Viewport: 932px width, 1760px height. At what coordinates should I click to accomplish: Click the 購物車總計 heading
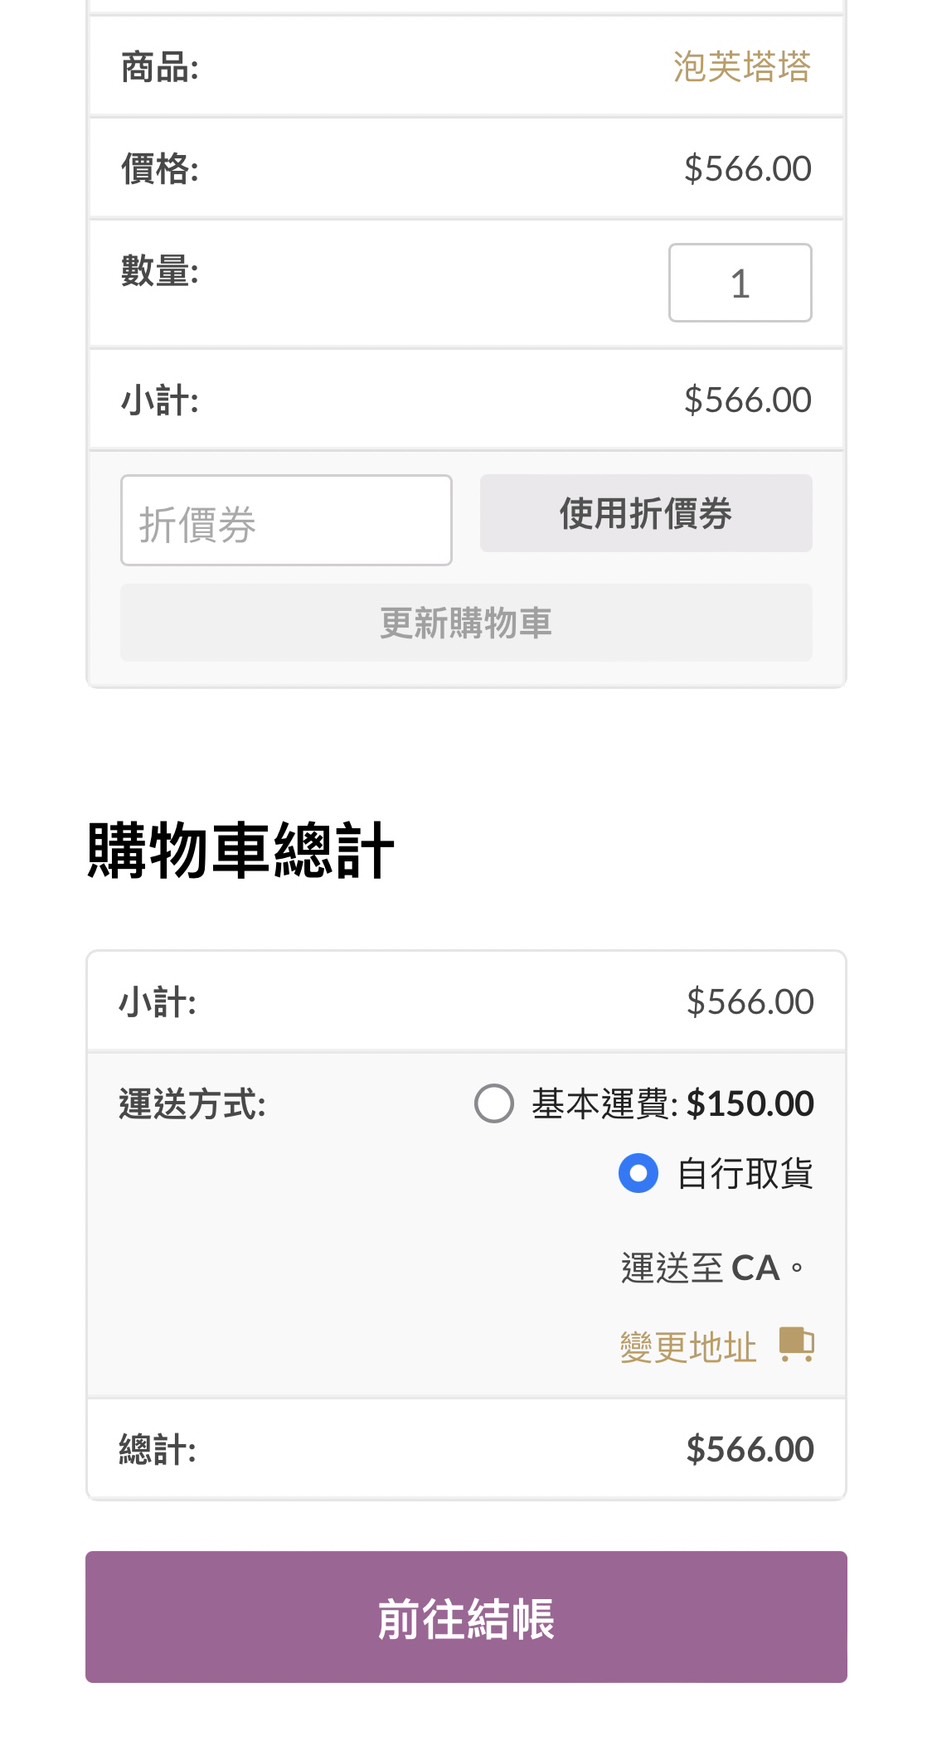pyautogui.click(x=241, y=851)
